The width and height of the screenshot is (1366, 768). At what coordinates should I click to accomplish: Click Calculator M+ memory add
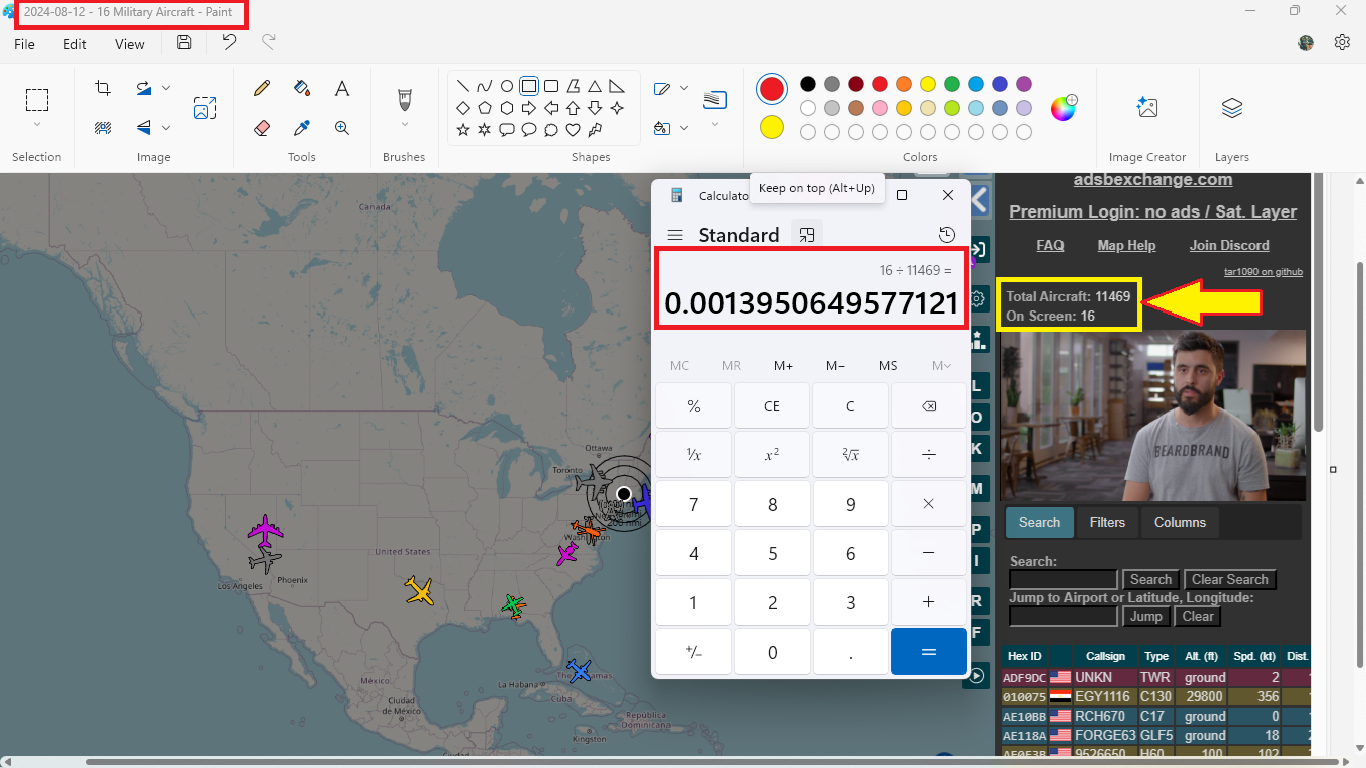point(784,366)
